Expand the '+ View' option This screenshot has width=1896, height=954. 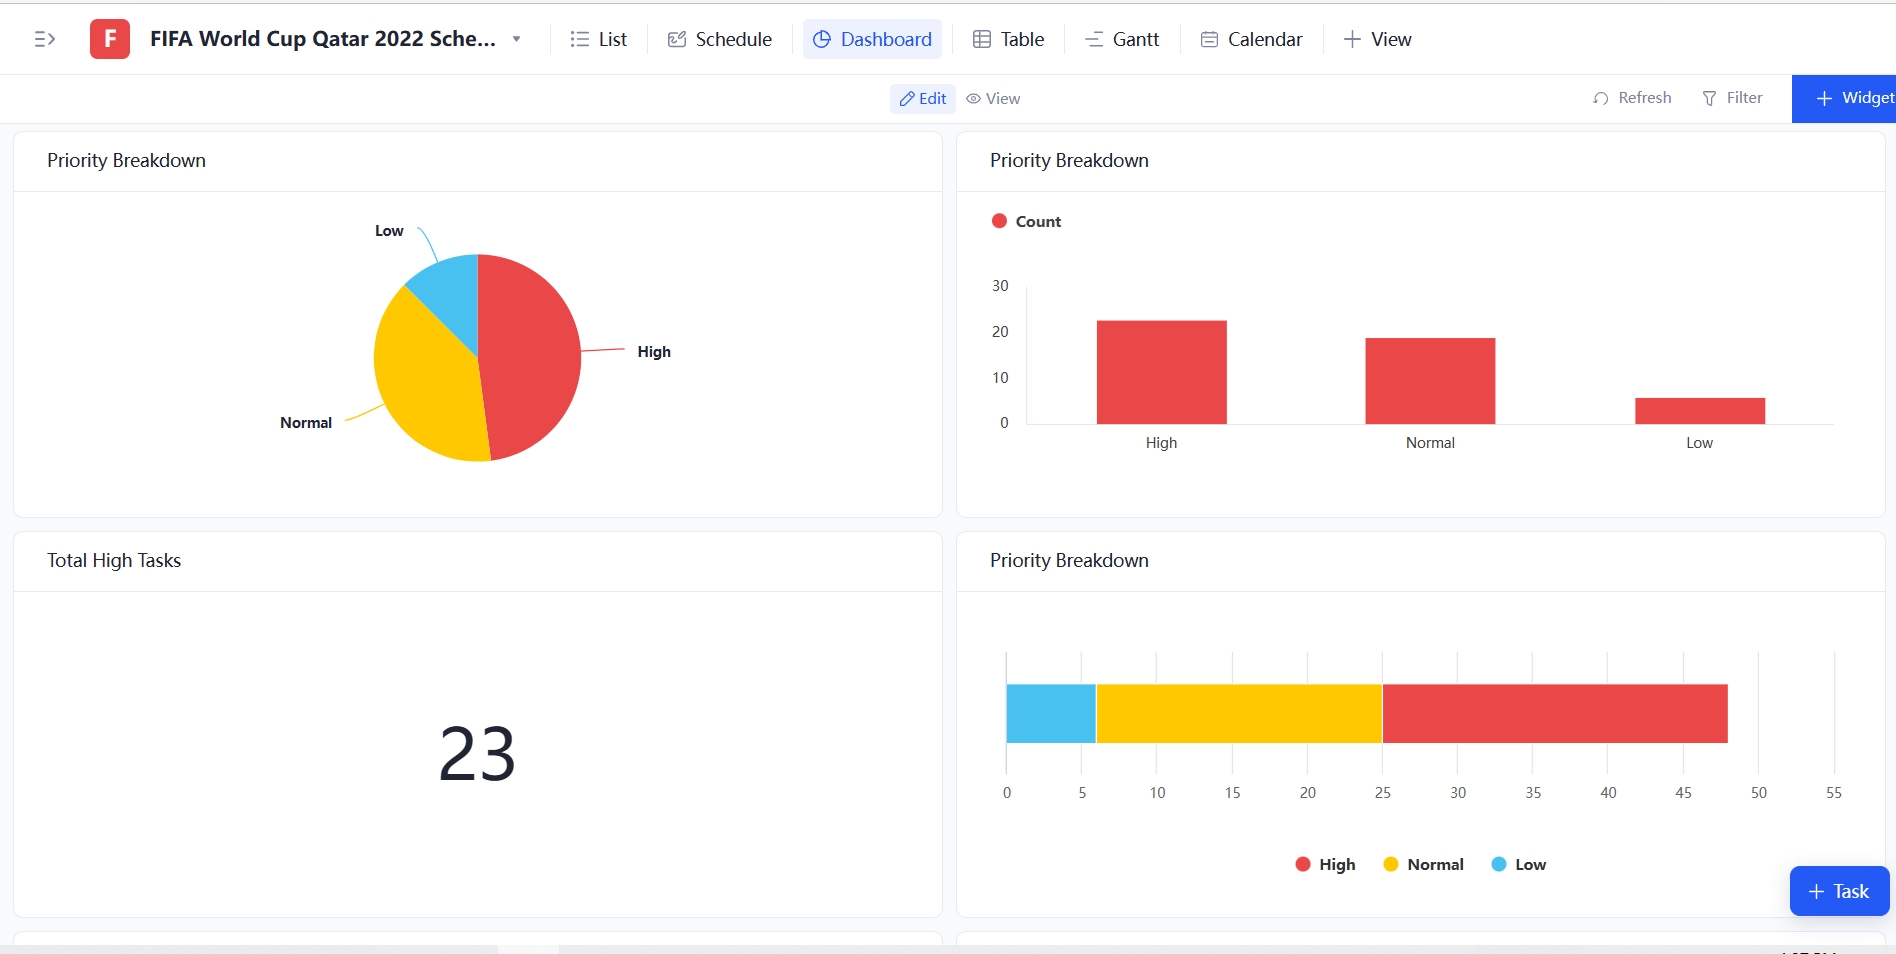[1377, 39]
